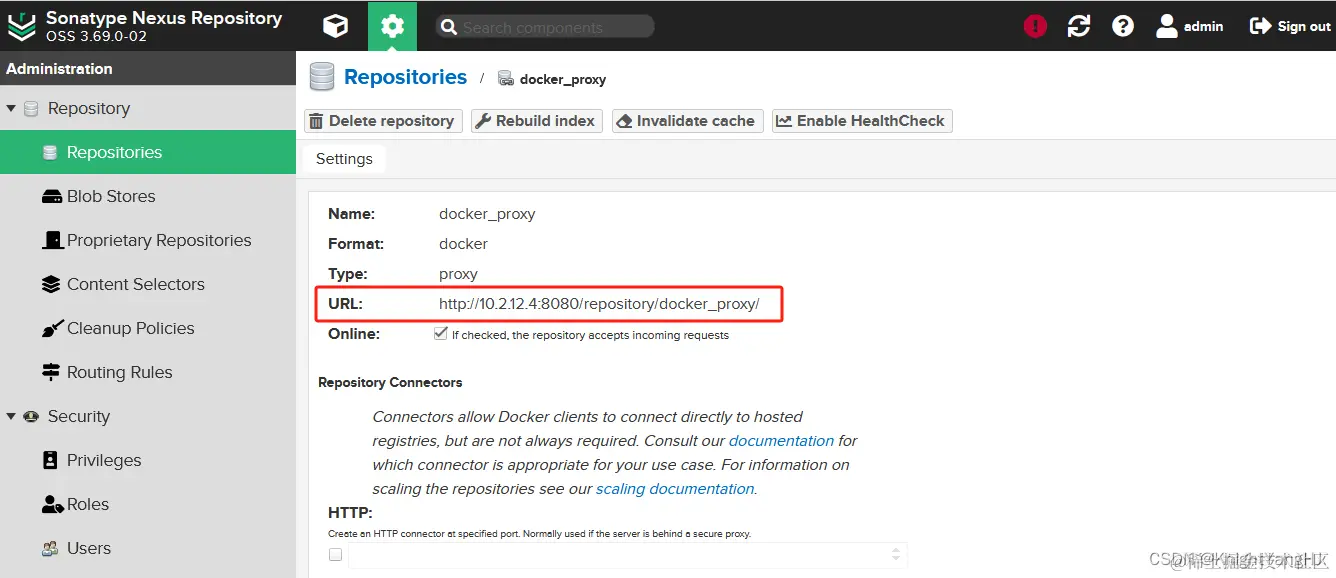Open the Administration gear icon
The width and height of the screenshot is (1336, 578).
point(392,26)
